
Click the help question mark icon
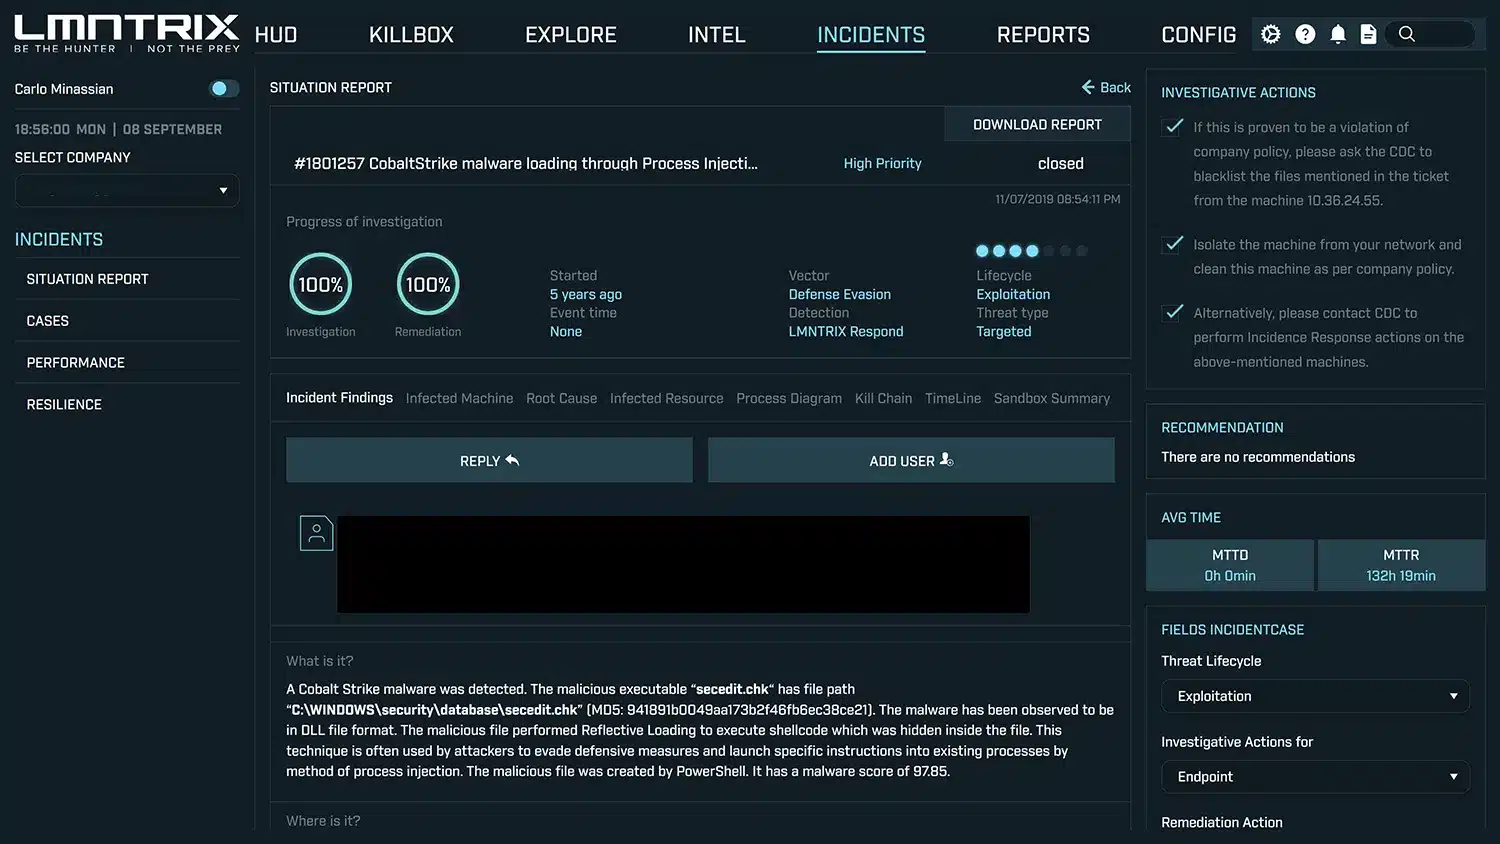(1305, 34)
